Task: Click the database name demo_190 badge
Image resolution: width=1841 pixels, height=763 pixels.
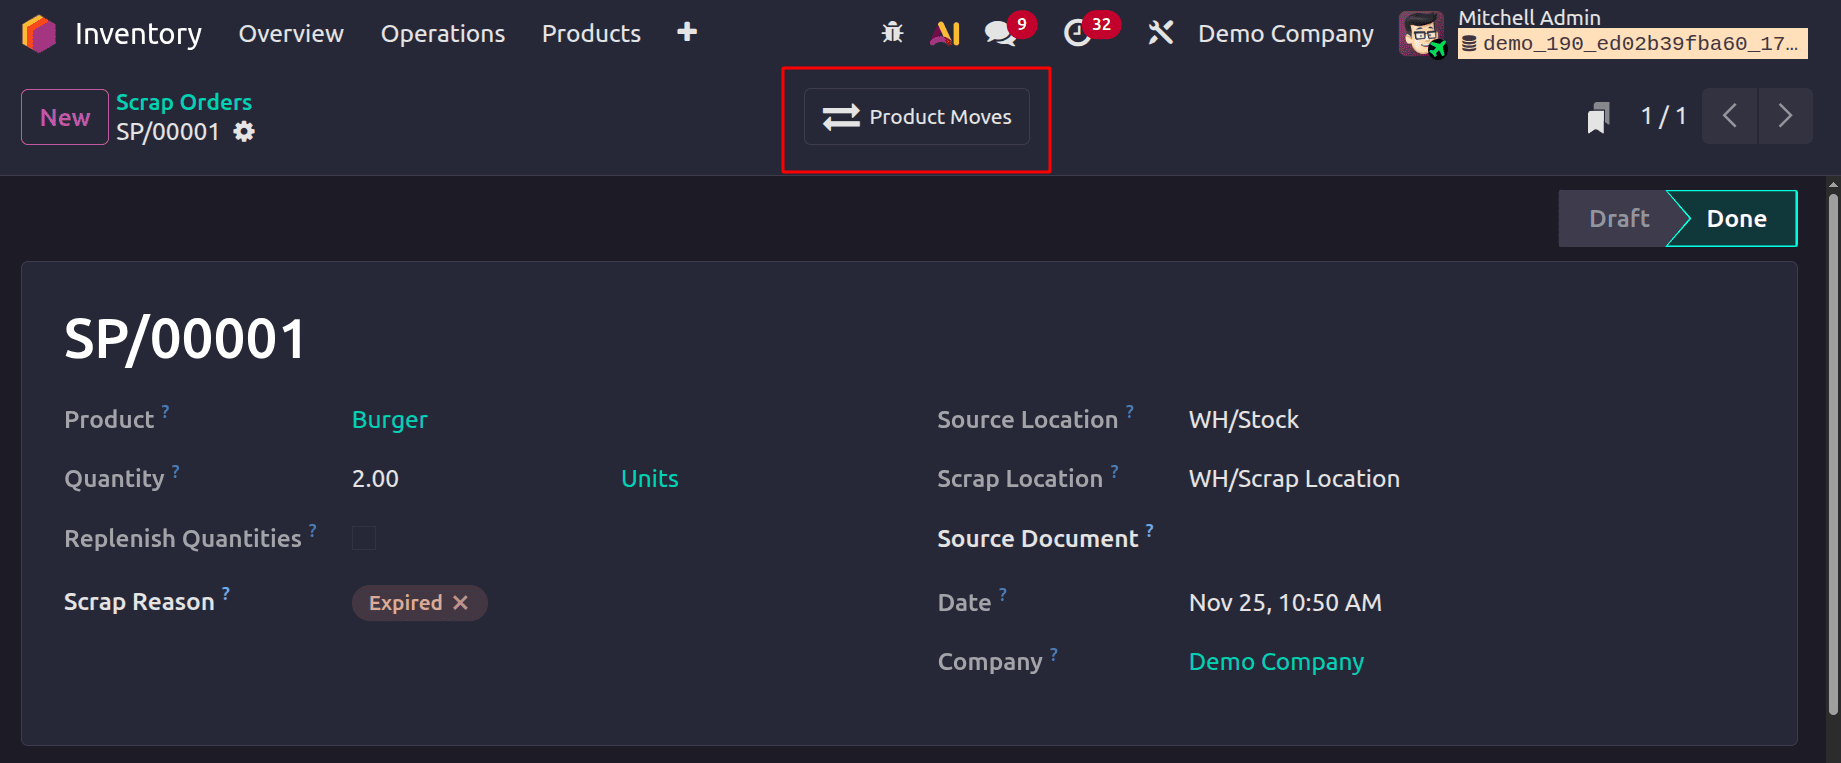Action: pos(1633,44)
